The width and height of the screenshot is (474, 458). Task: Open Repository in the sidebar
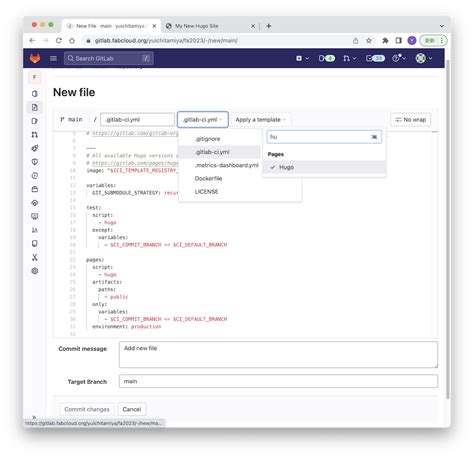point(35,107)
